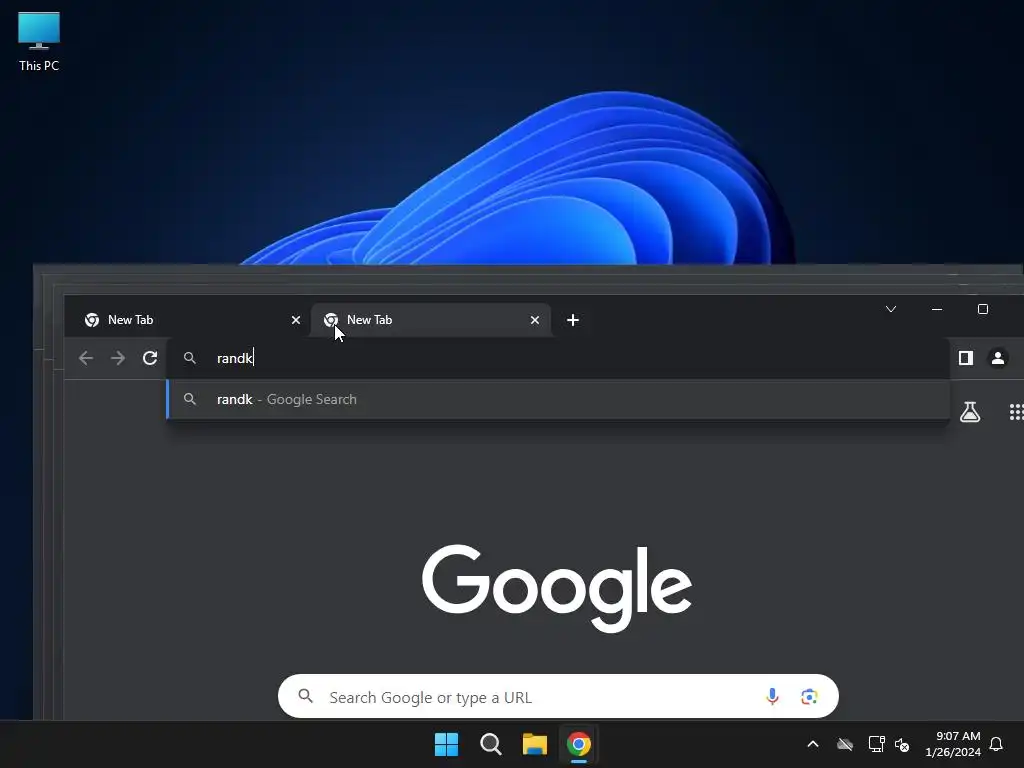The width and height of the screenshot is (1024, 768).
Task: Open the OneDrive cloud tray icon
Action: [845, 744]
